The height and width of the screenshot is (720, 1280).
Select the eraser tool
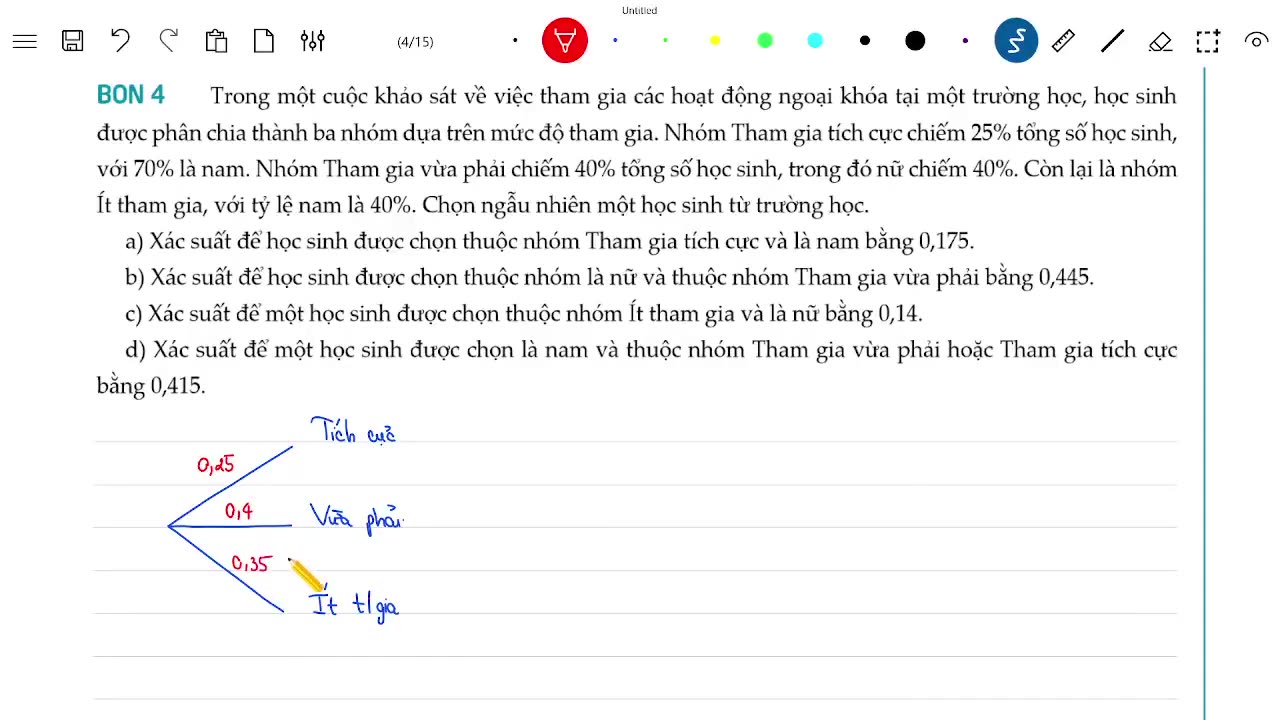pos(1160,41)
